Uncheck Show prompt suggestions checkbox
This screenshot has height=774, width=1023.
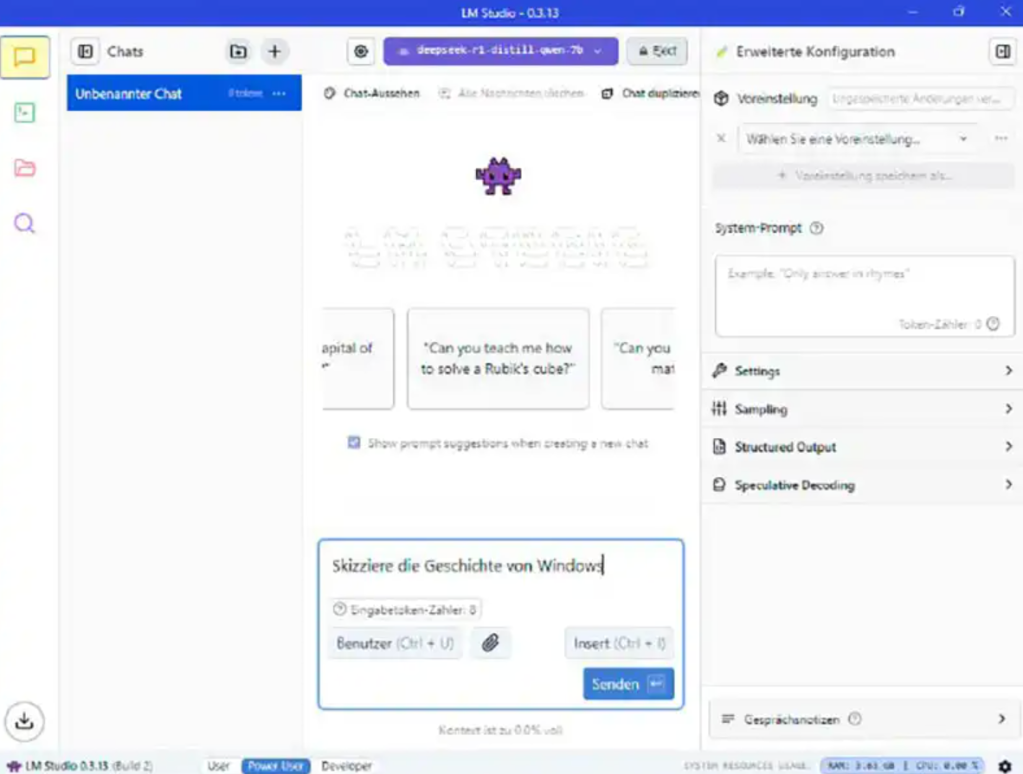click(x=354, y=443)
